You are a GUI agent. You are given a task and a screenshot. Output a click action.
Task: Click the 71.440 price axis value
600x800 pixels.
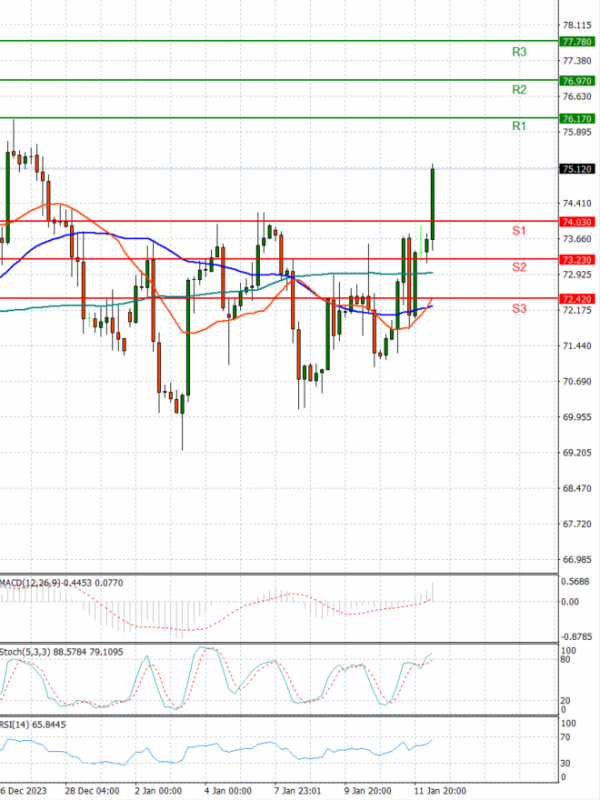click(x=577, y=345)
